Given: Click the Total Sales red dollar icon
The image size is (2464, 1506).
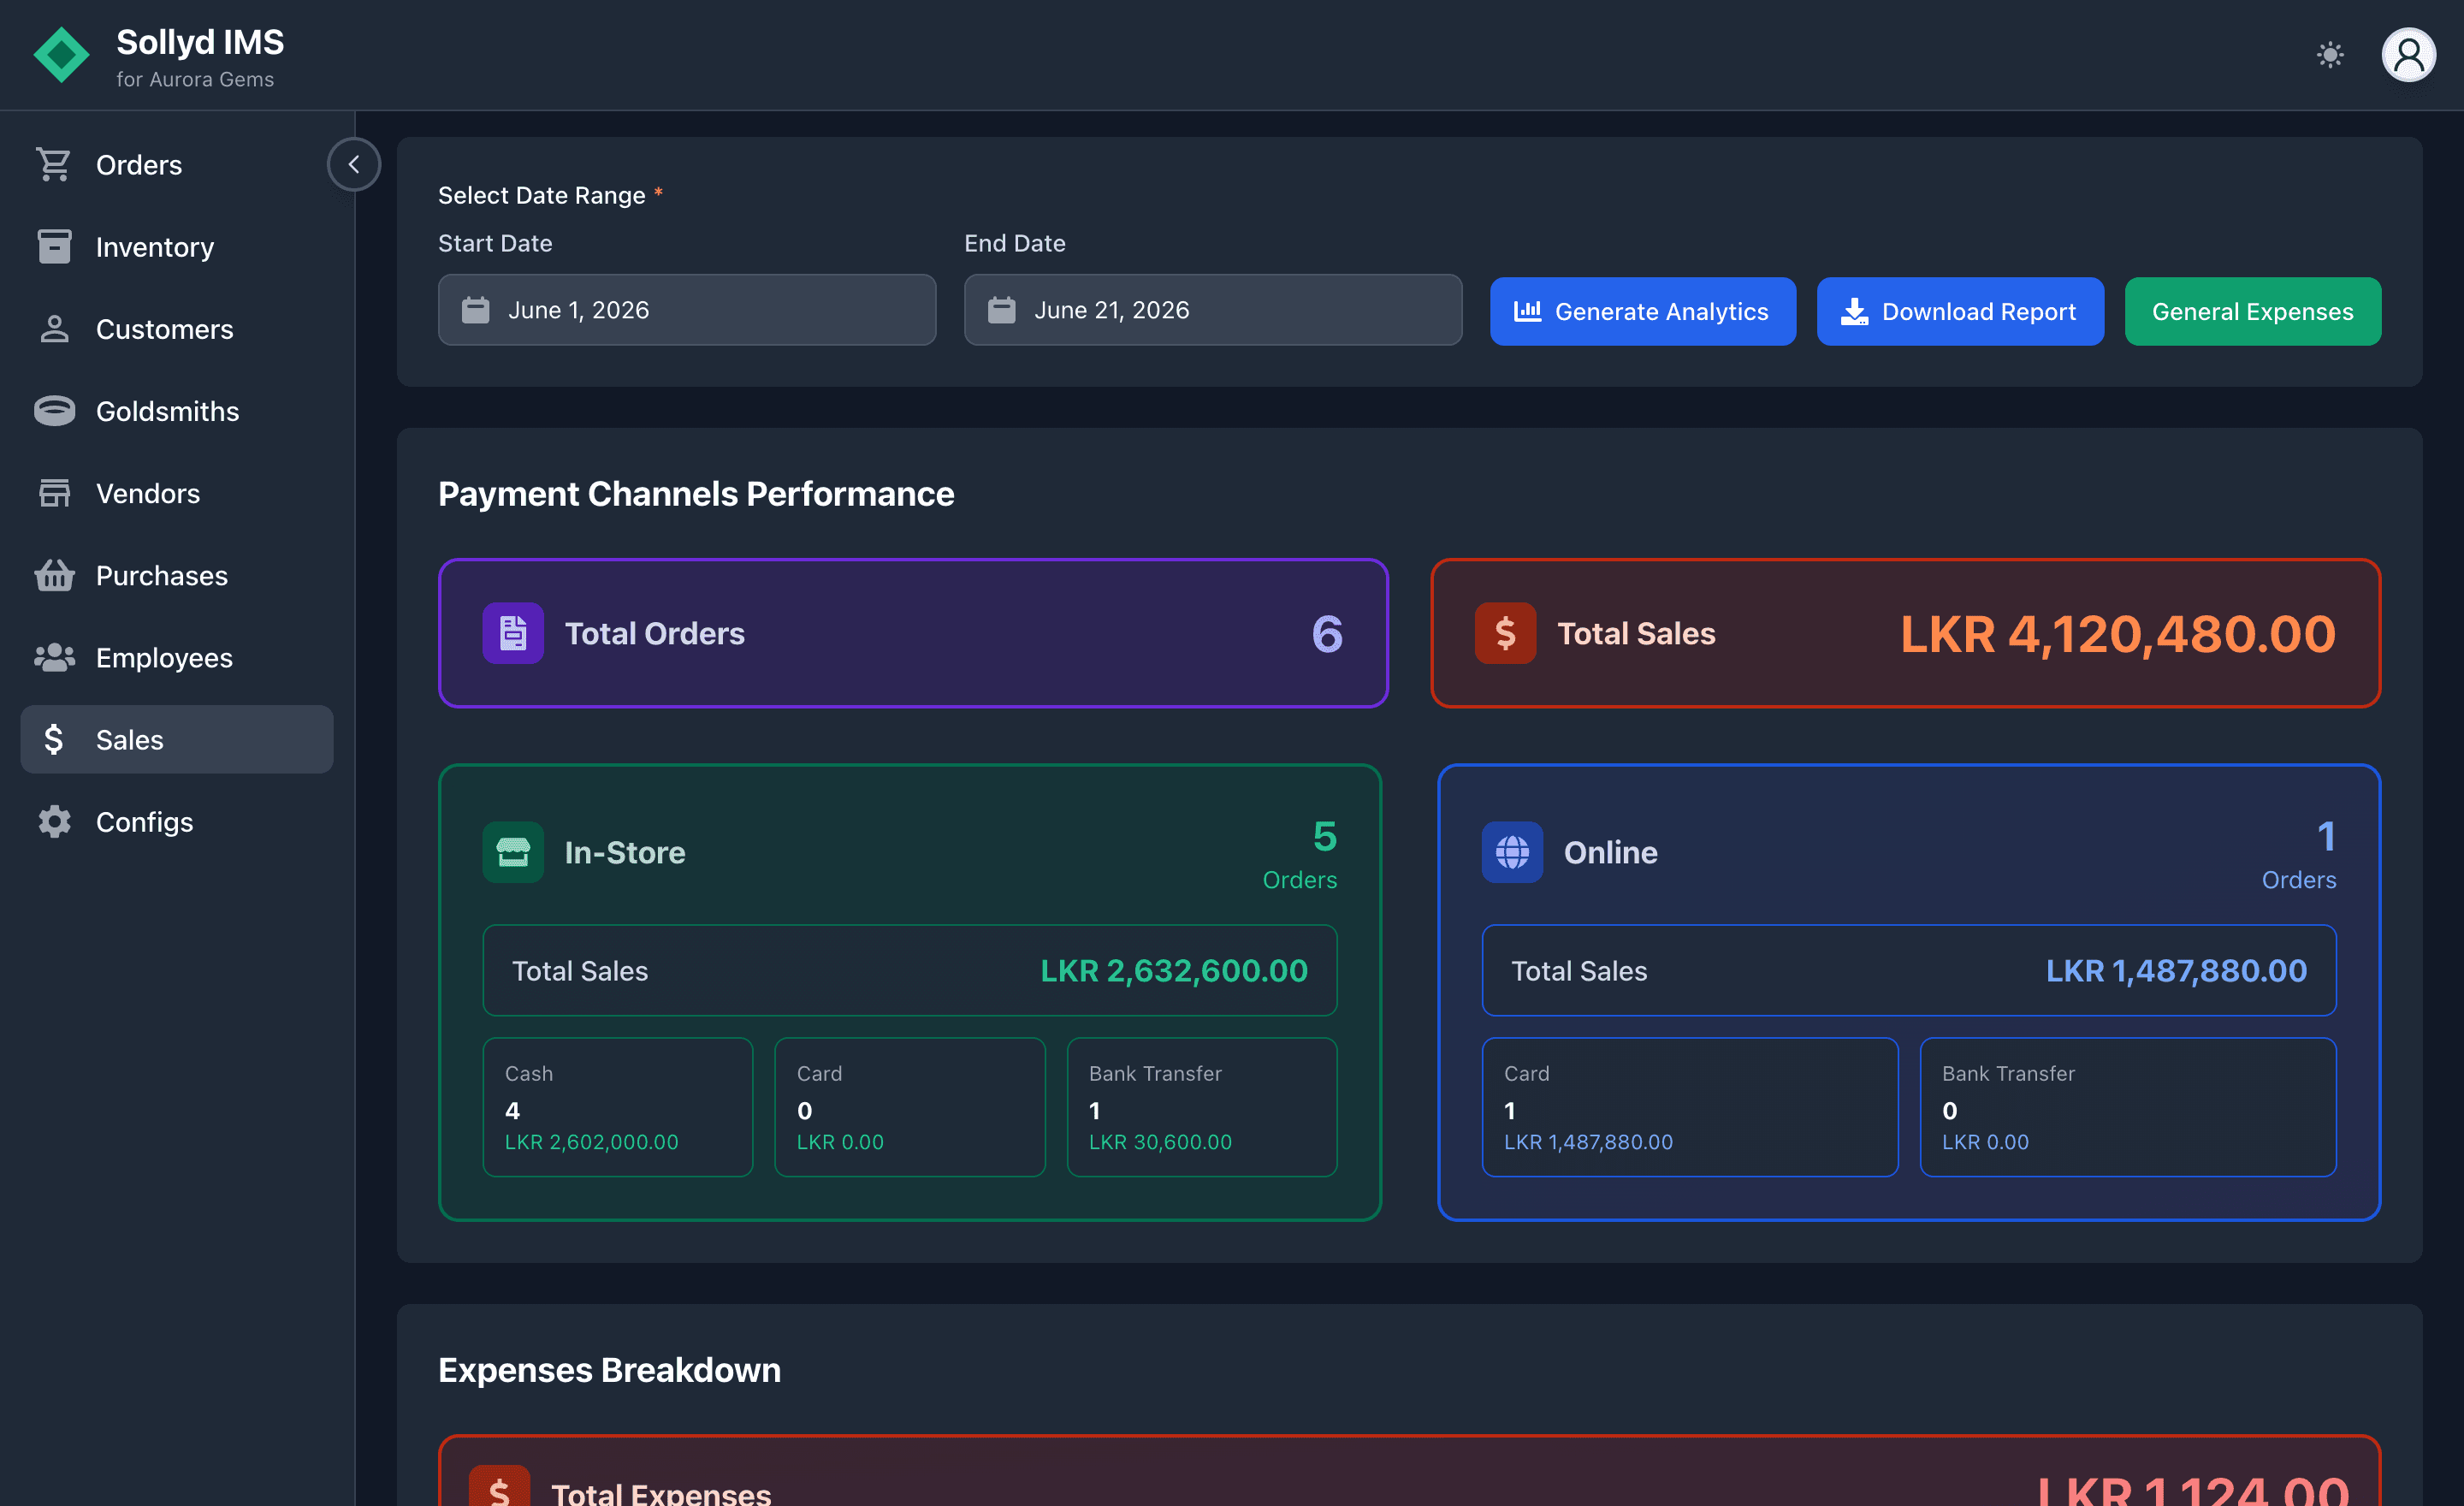Looking at the screenshot, I should click(x=1505, y=633).
